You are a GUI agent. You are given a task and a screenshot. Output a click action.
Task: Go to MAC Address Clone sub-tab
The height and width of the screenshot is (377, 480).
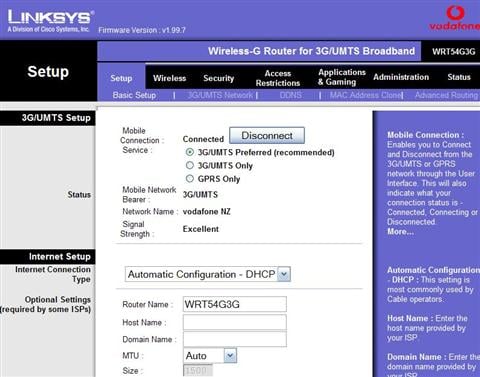(366, 95)
